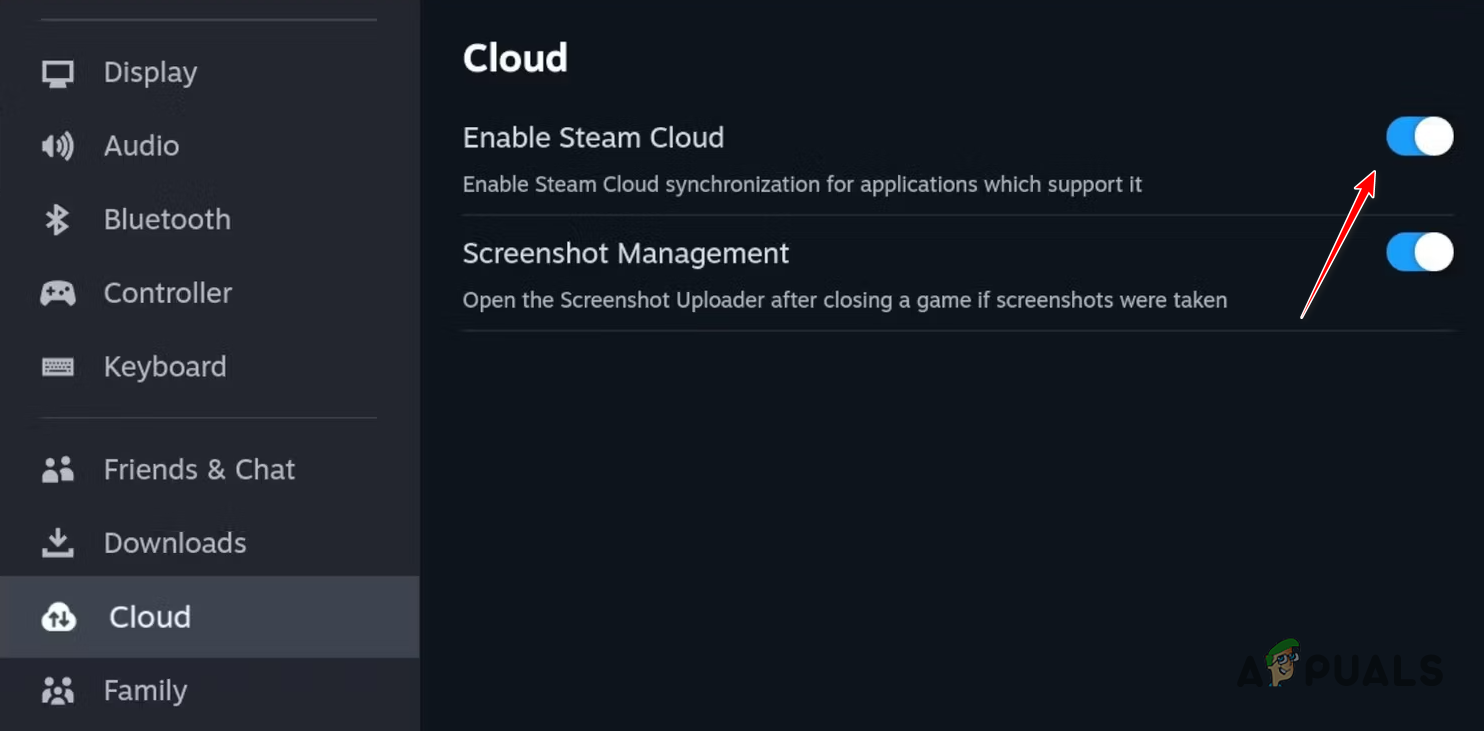Open the Audio settings page
The height and width of the screenshot is (731, 1484).
pos(140,145)
